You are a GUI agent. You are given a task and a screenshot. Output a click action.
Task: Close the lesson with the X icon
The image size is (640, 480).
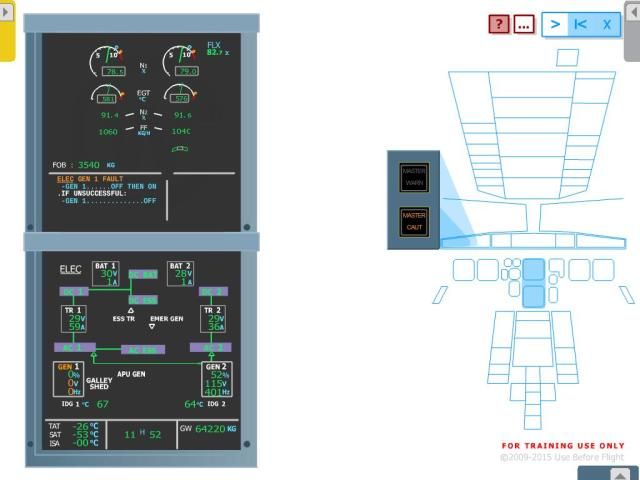coord(606,24)
